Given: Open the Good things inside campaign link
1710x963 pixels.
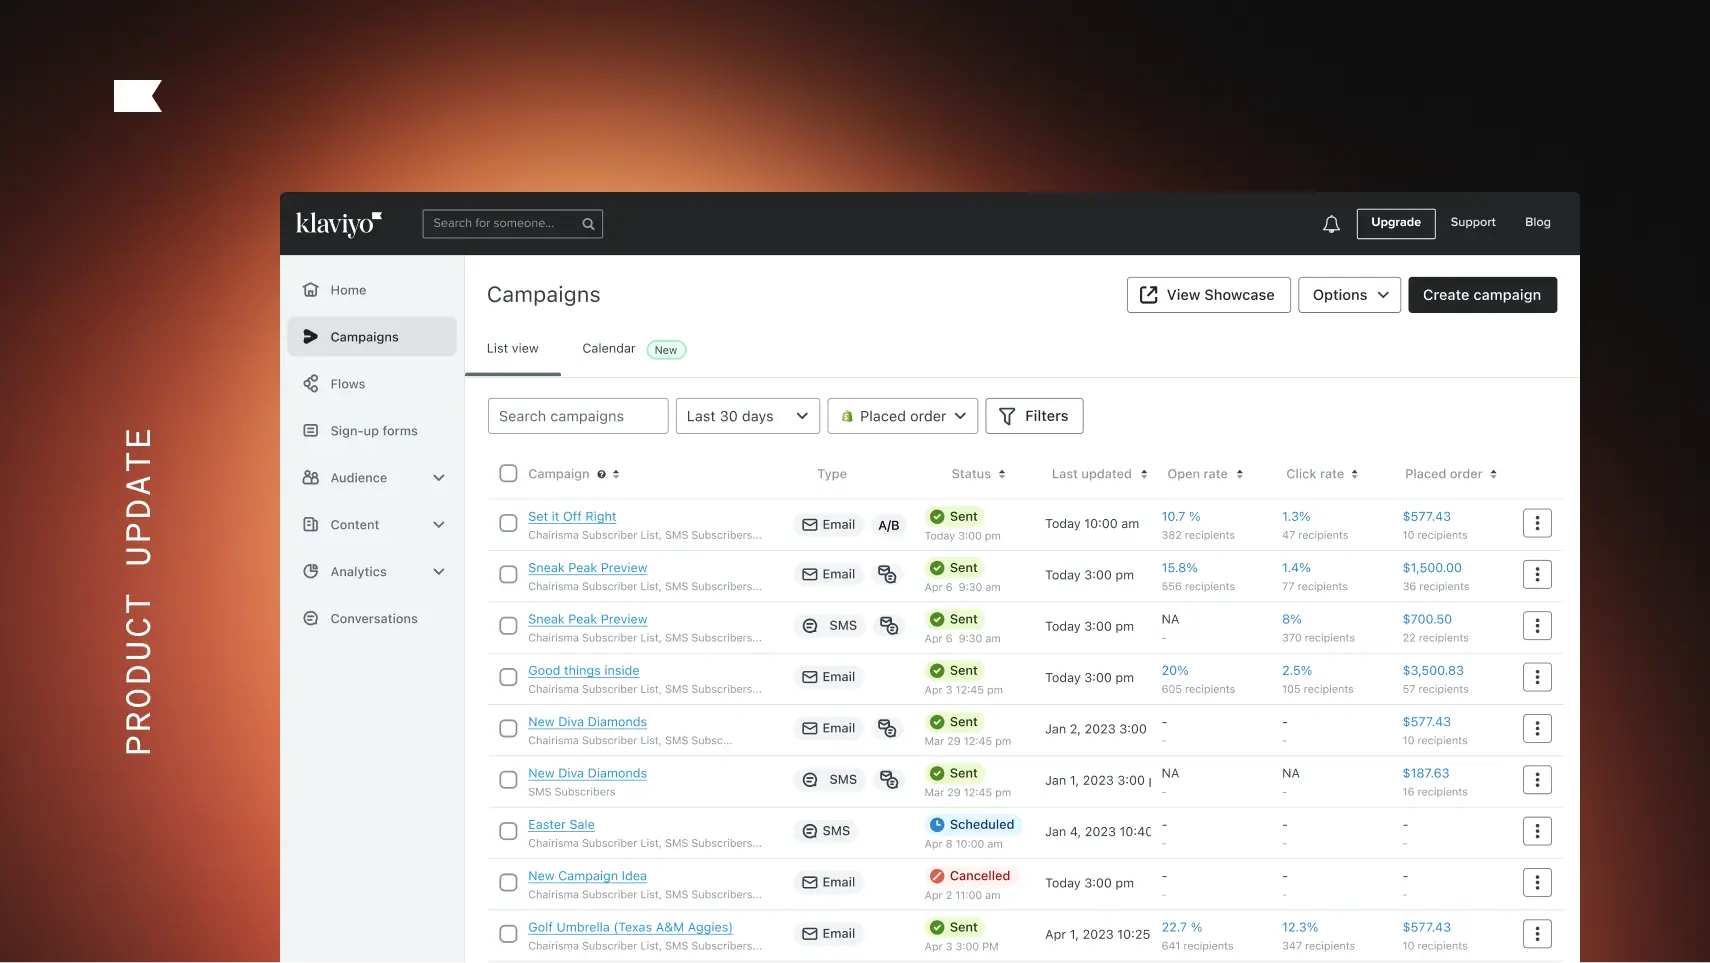Looking at the screenshot, I should tap(584, 671).
